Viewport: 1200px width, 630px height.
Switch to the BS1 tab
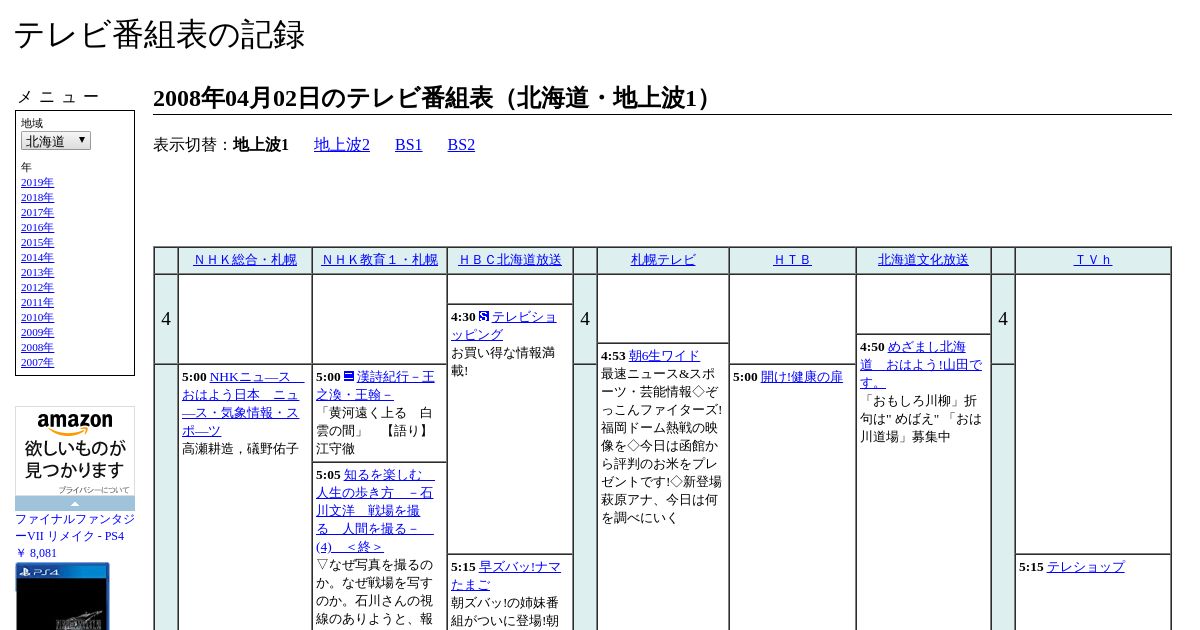point(409,145)
